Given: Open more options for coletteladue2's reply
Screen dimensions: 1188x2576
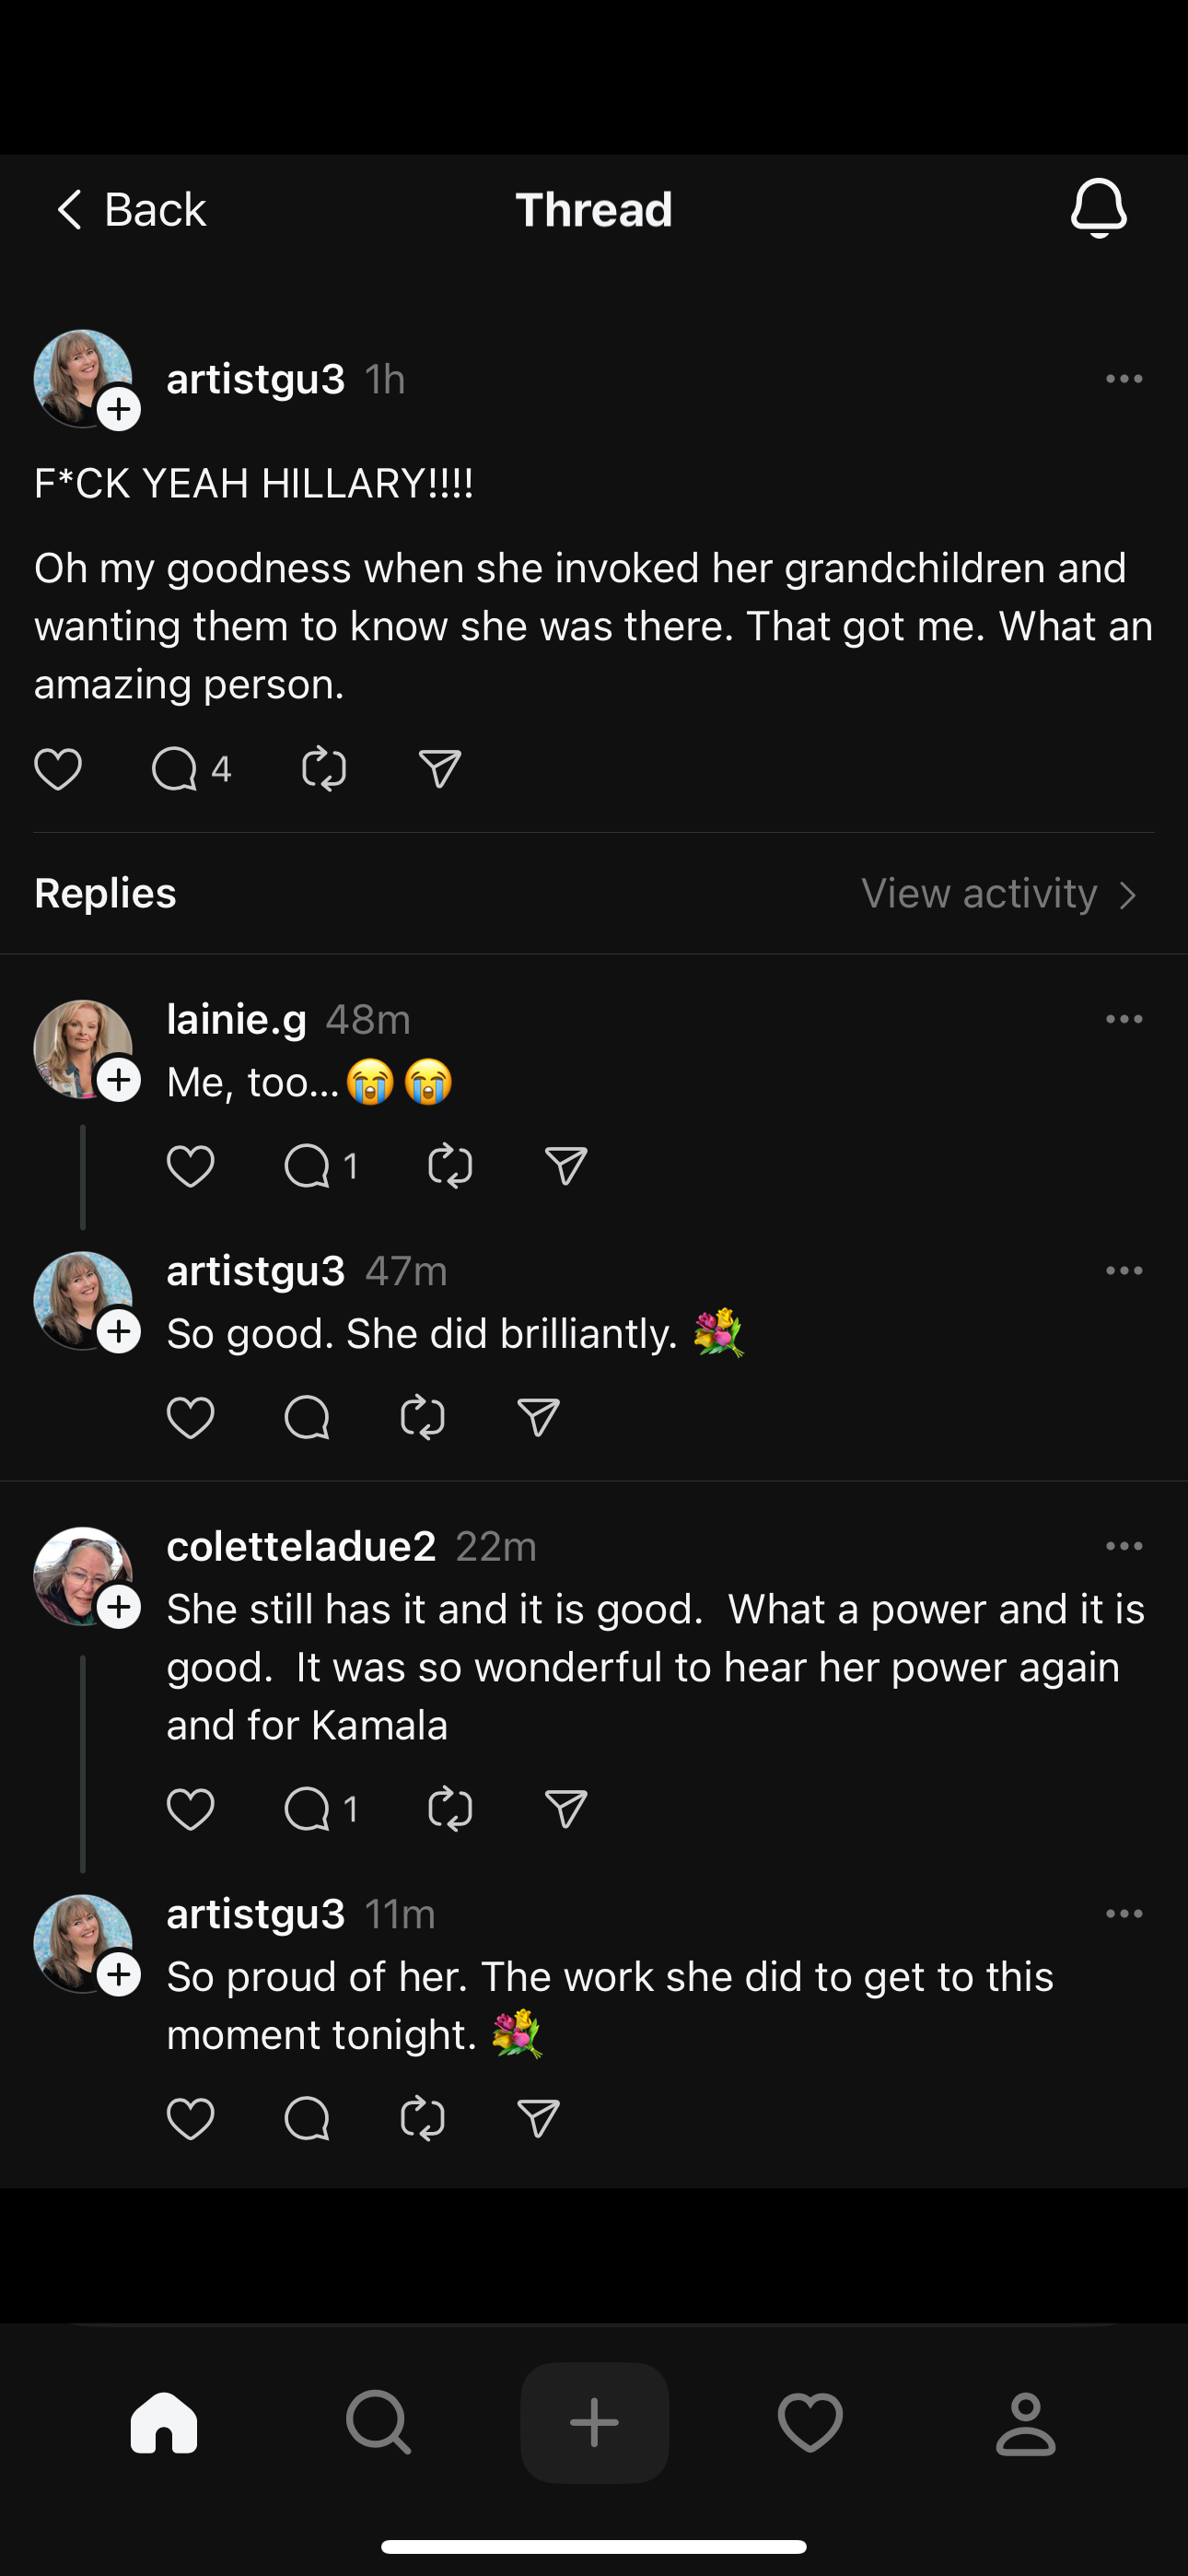Looking at the screenshot, I should [x=1124, y=1546].
